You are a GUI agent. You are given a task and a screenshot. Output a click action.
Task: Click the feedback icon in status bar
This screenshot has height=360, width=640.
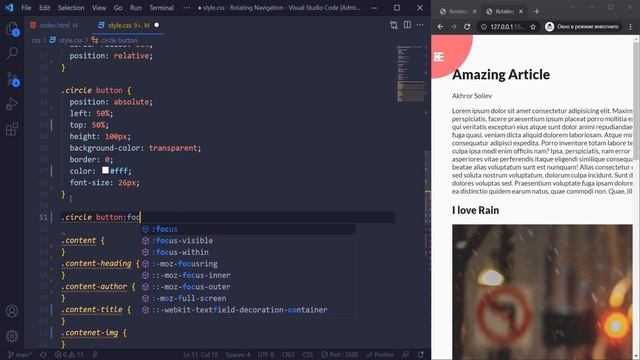pos(406,355)
